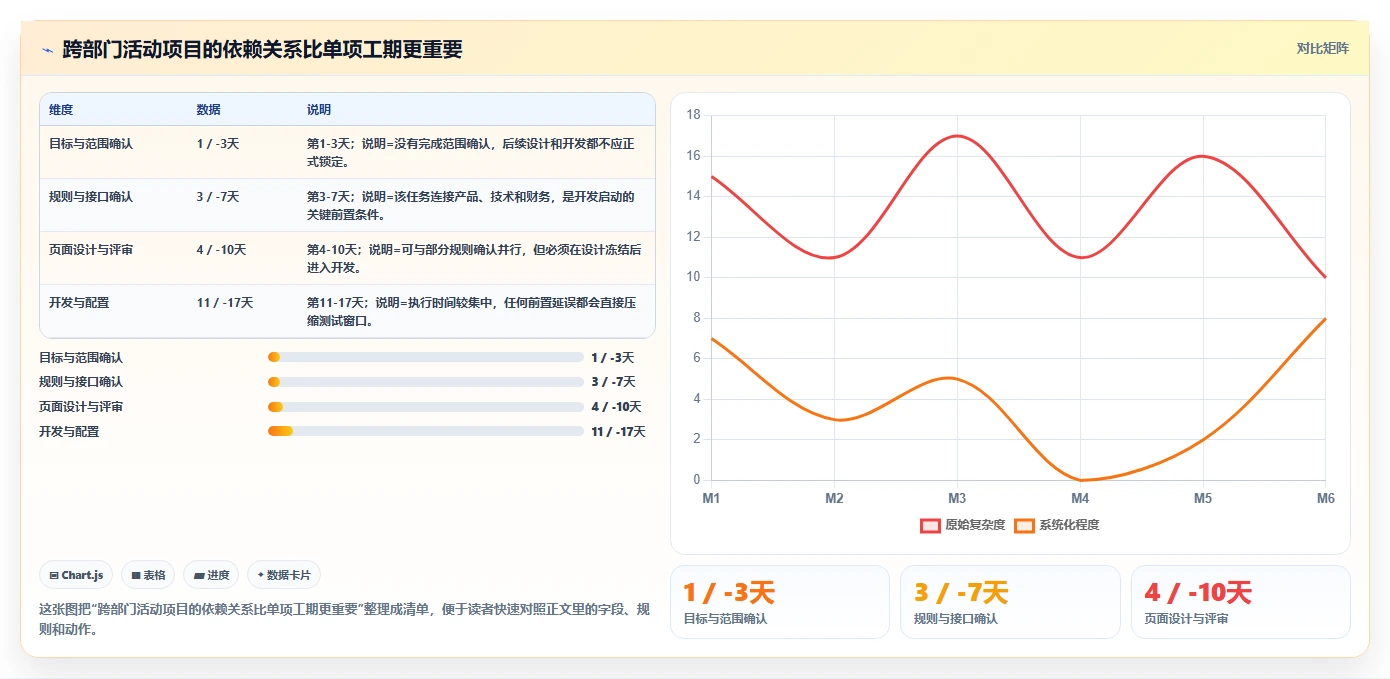Click the 说明 column header
The image size is (1390, 679).
(x=319, y=110)
